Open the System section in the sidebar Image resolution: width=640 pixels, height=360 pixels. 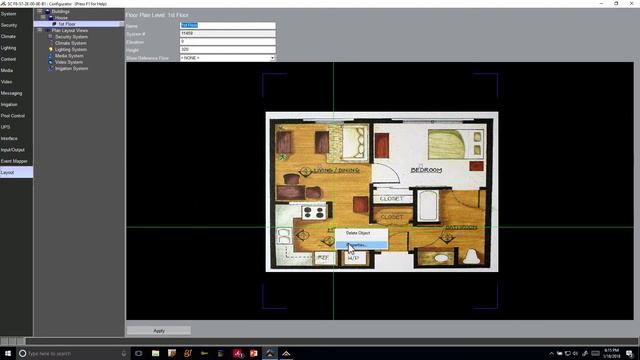point(16,14)
